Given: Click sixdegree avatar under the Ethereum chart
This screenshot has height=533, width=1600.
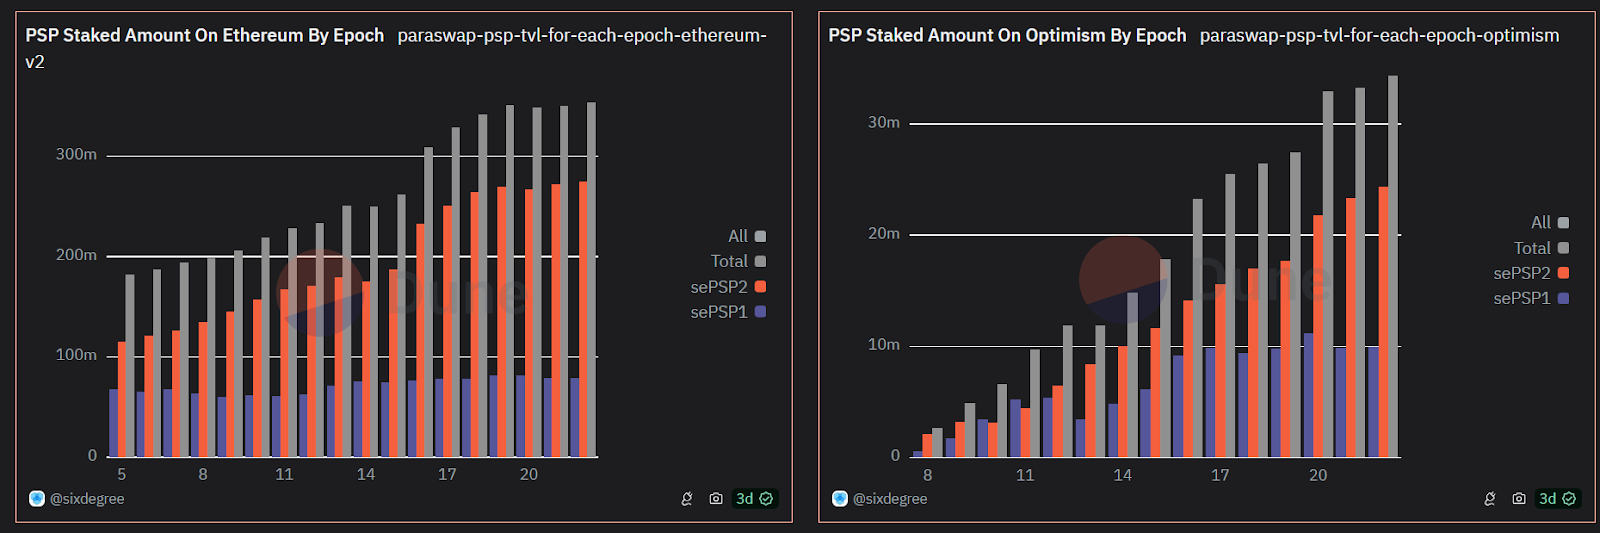Looking at the screenshot, I should point(37,498).
